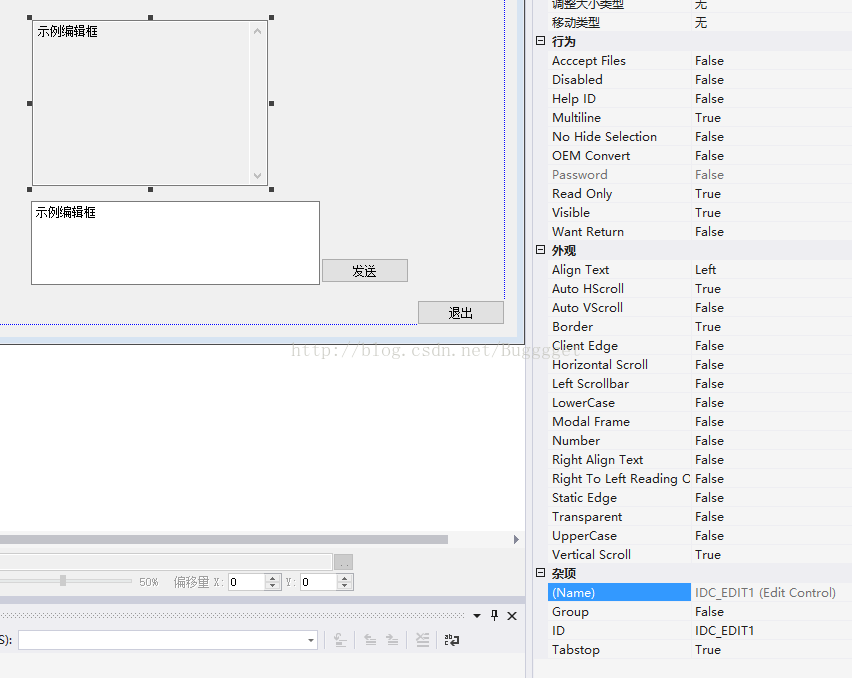Viewport: 852px width, 678px height.
Task: Click the clear all output icon
Action: point(422,640)
